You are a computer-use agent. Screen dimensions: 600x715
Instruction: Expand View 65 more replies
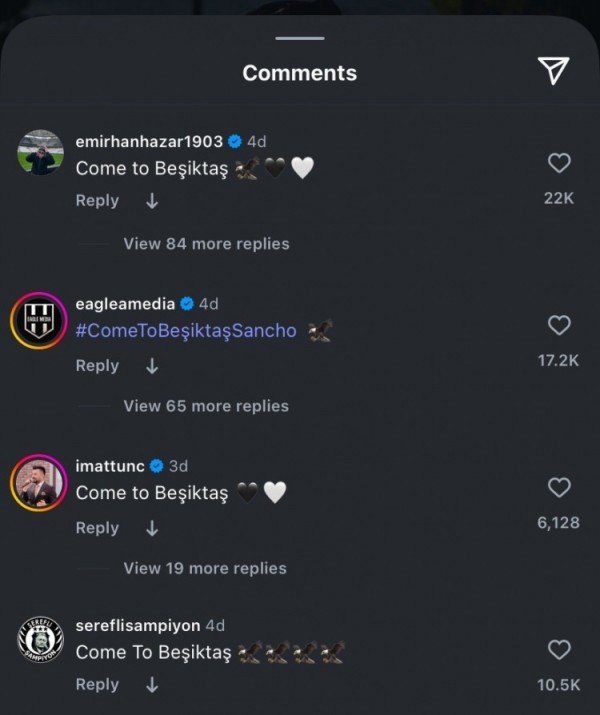click(x=206, y=406)
